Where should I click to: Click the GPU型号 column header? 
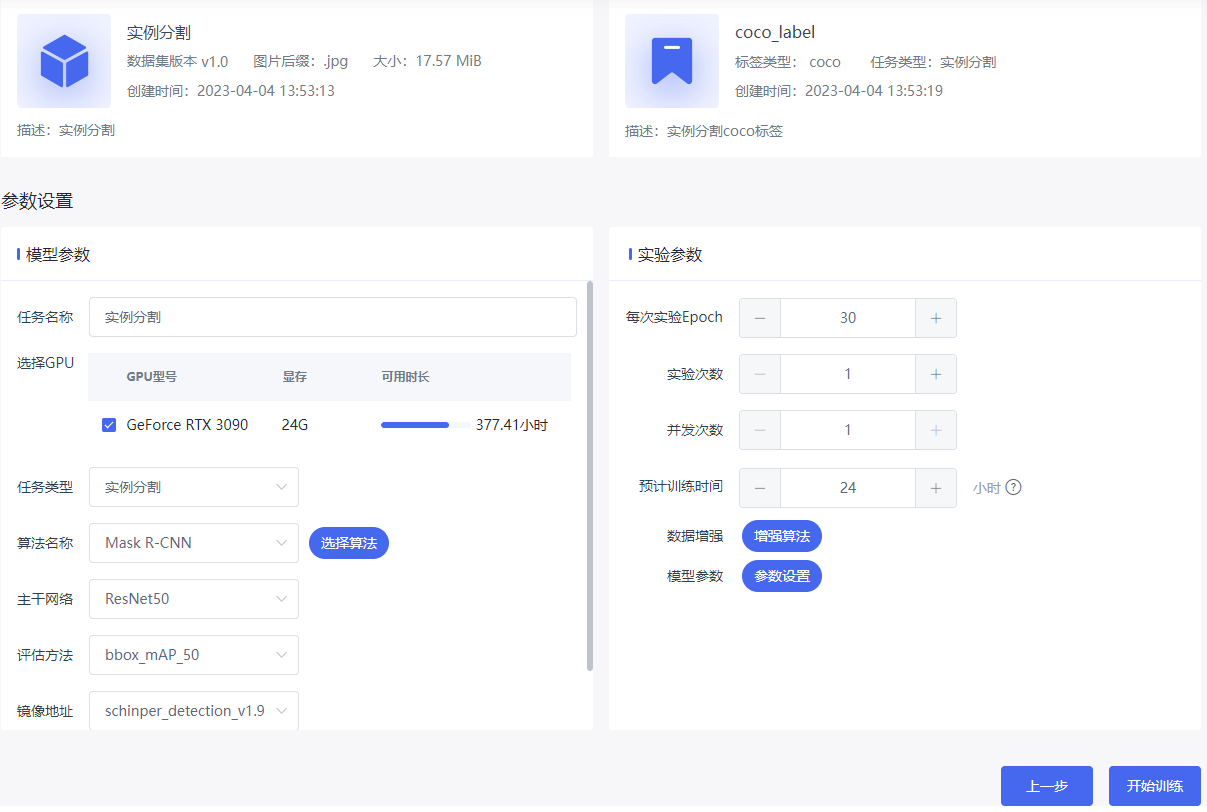pyautogui.click(x=152, y=377)
